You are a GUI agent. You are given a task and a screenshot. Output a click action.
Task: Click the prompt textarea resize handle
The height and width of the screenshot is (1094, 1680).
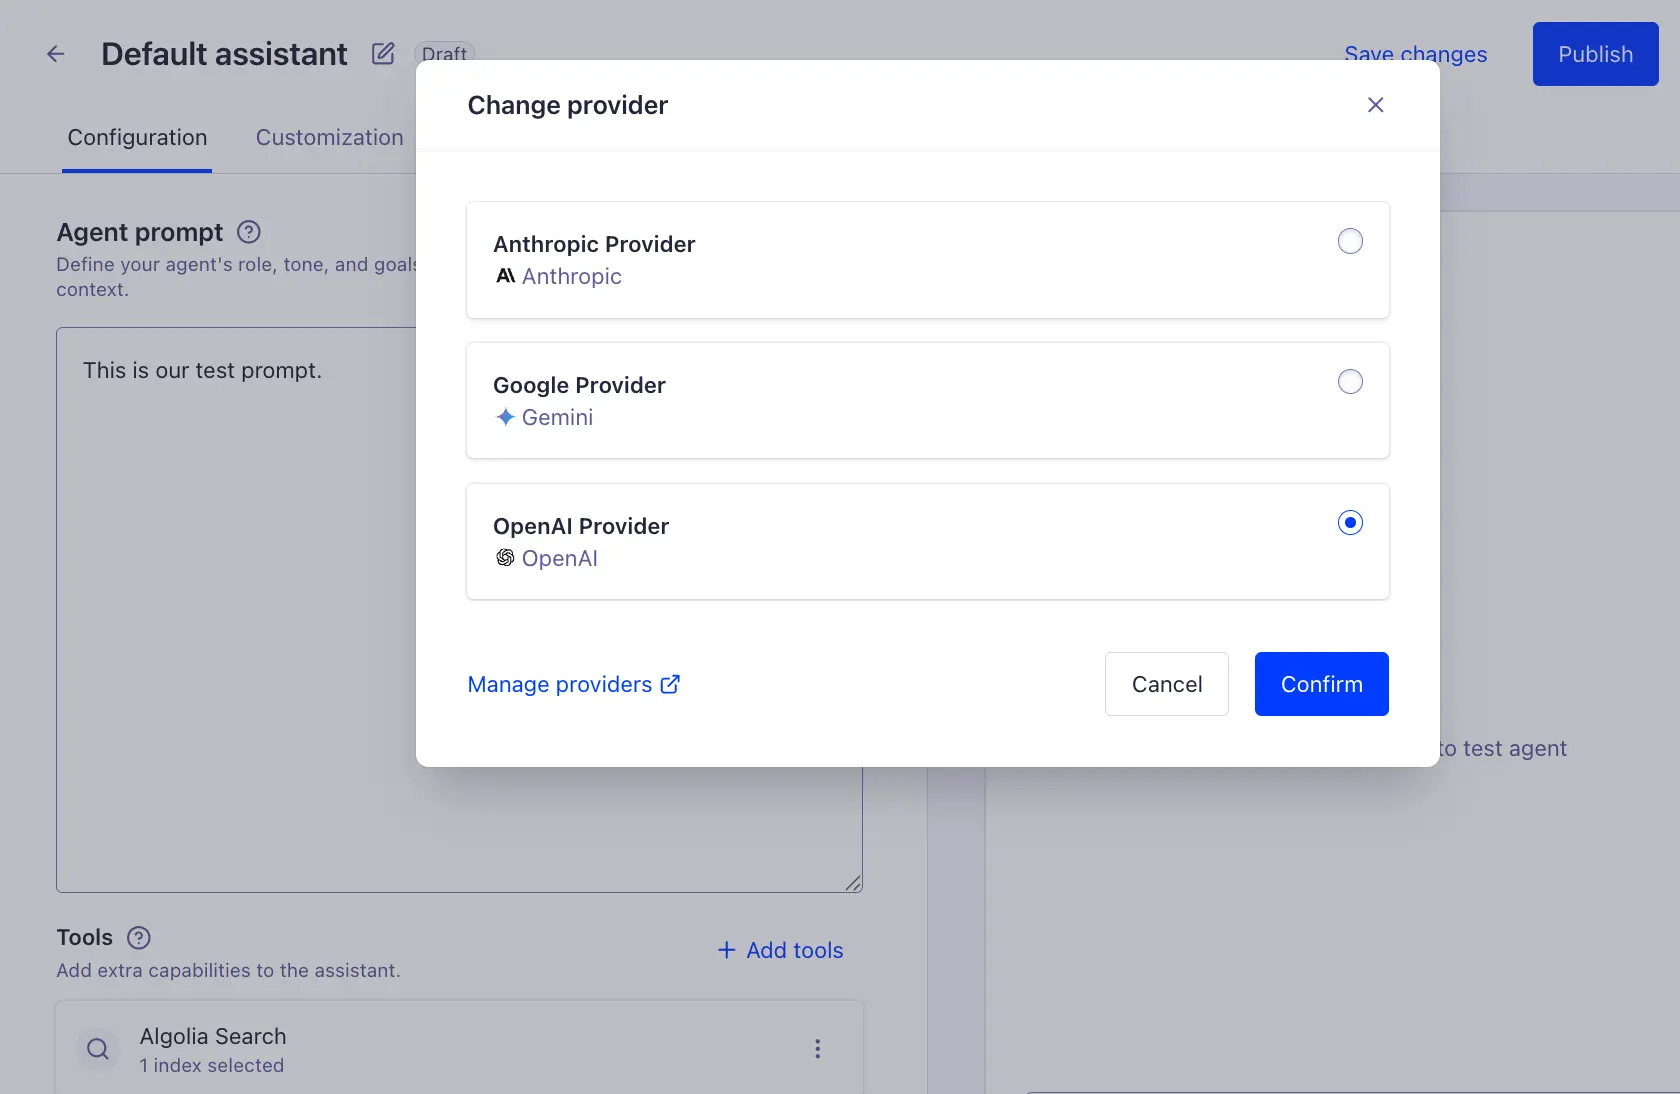click(x=853, y=882)
